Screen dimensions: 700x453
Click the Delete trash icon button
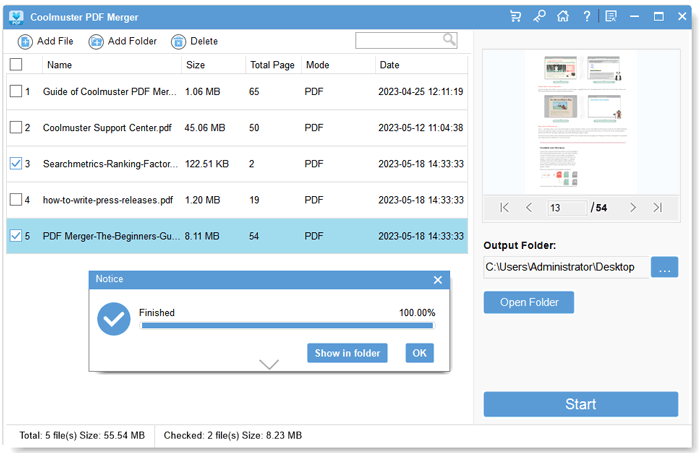click(x=178, y=42)
